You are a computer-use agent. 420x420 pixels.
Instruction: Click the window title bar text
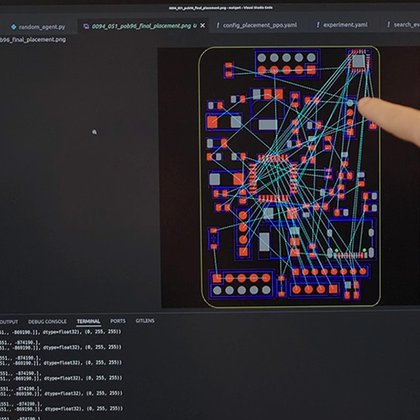click(221, 7)
